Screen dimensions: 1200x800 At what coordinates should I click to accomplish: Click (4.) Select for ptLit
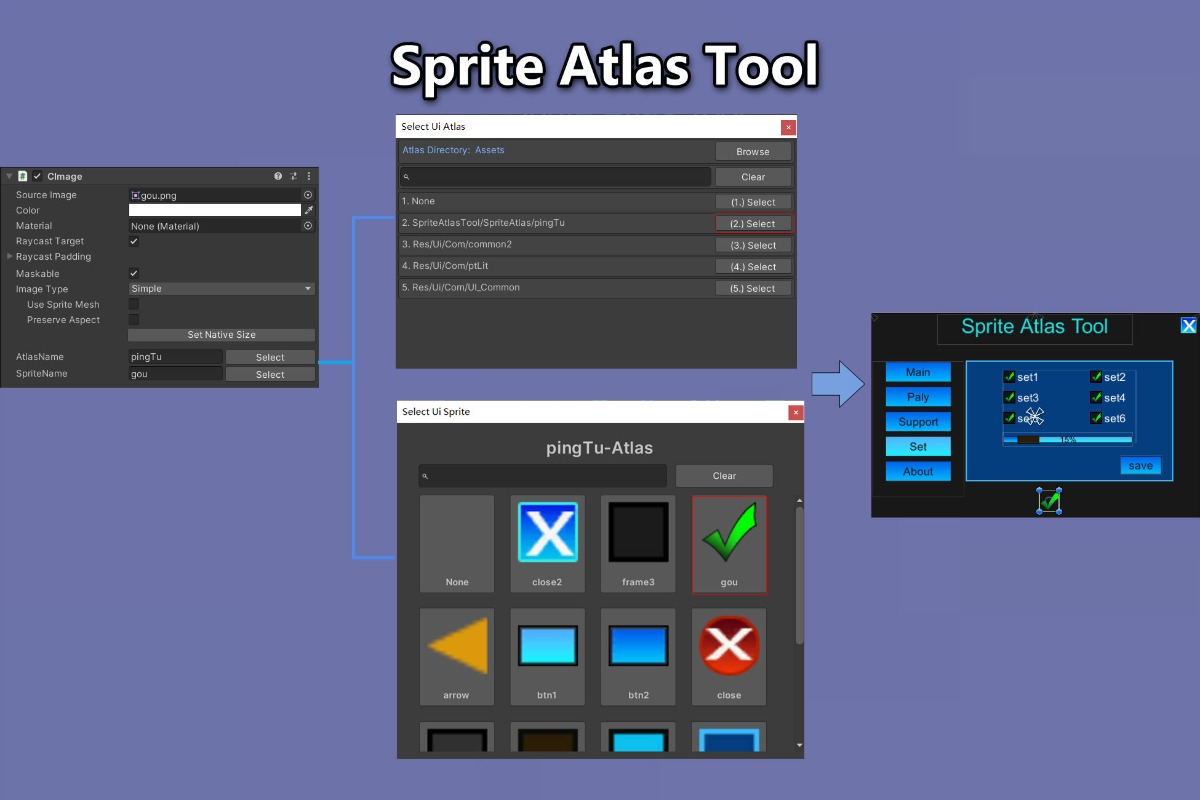(x=753, y=267)
